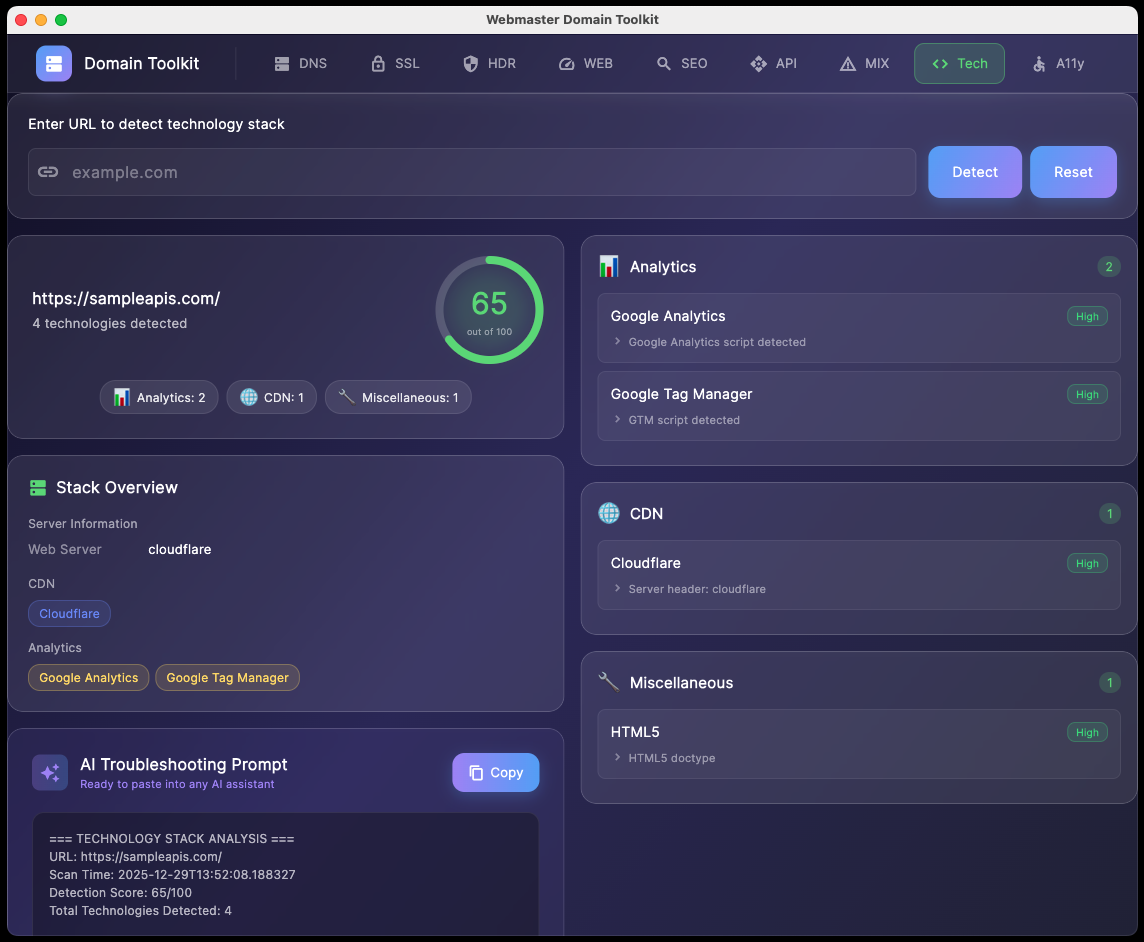This screenshot has width=1144, height=942.
Task: Click the Domain Toolkit logo icon
Action: click(x=53, y=63)
